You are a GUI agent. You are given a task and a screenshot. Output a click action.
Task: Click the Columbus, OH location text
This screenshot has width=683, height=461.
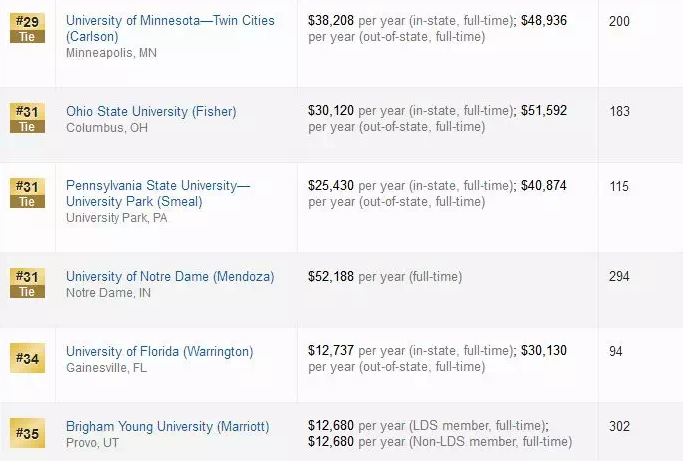[105, 128]
